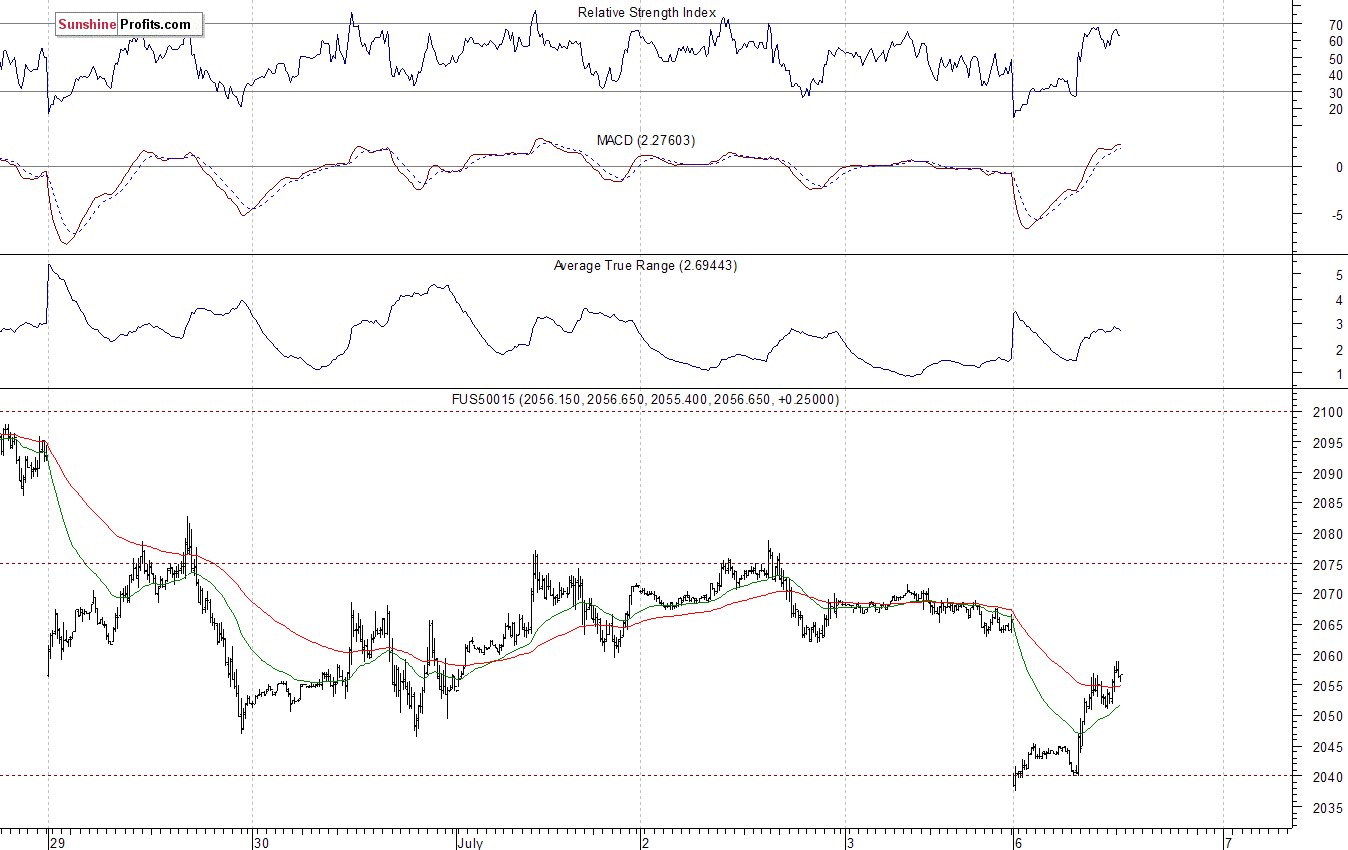This screenshot has width=1348, height=850.
Task: Click the Average True Range (2.69443) label
Action: click(x=645, y=266)
